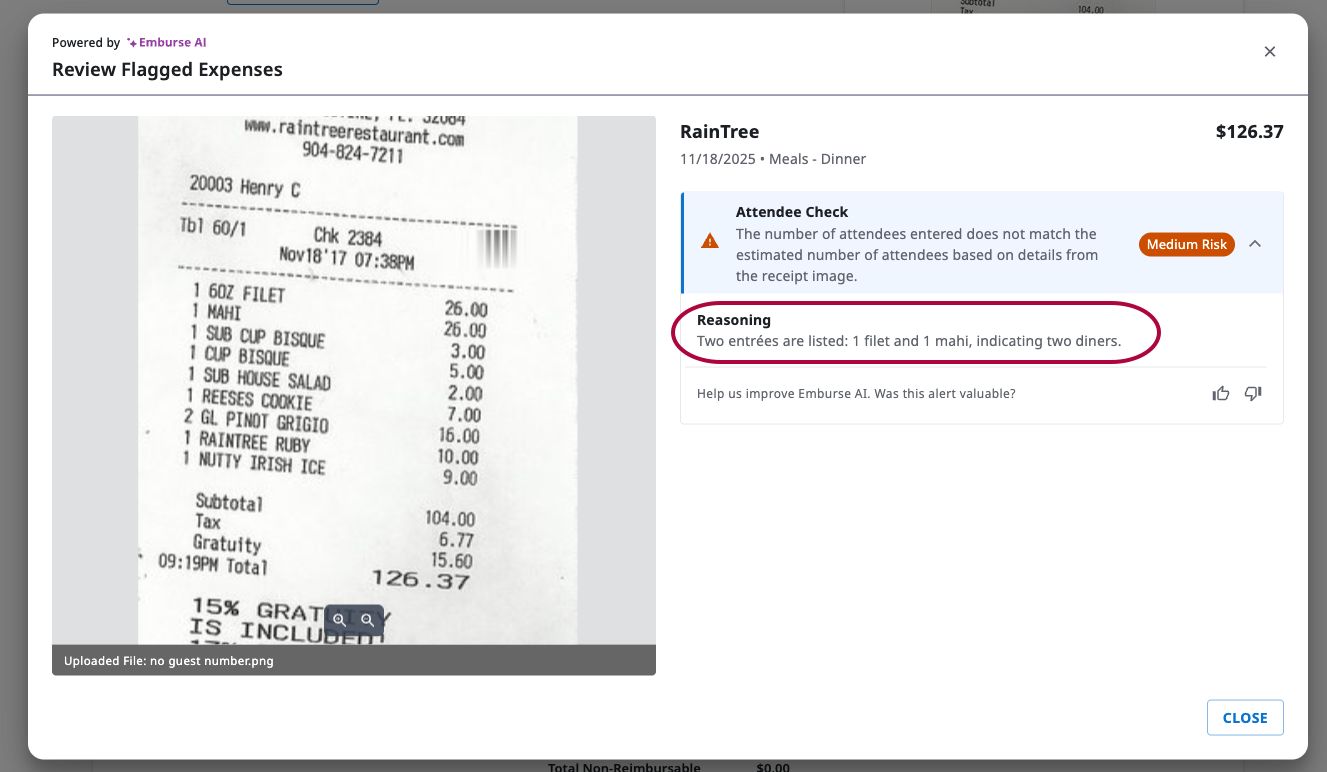Click the Attendee Check heading
Viewport: 1327px width, 772px height.
click(x=792, y=212)
